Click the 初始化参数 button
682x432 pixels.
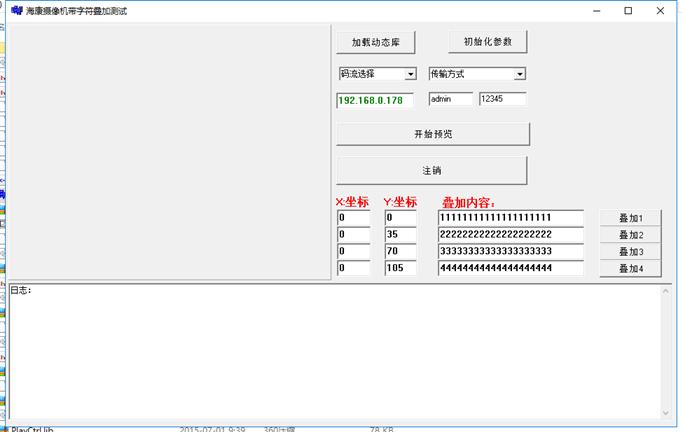coord(488,42)
